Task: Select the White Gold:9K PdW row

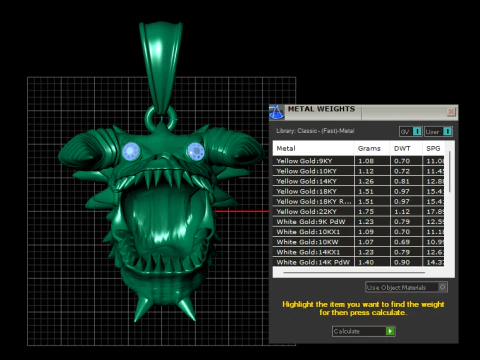Action: 358,222
